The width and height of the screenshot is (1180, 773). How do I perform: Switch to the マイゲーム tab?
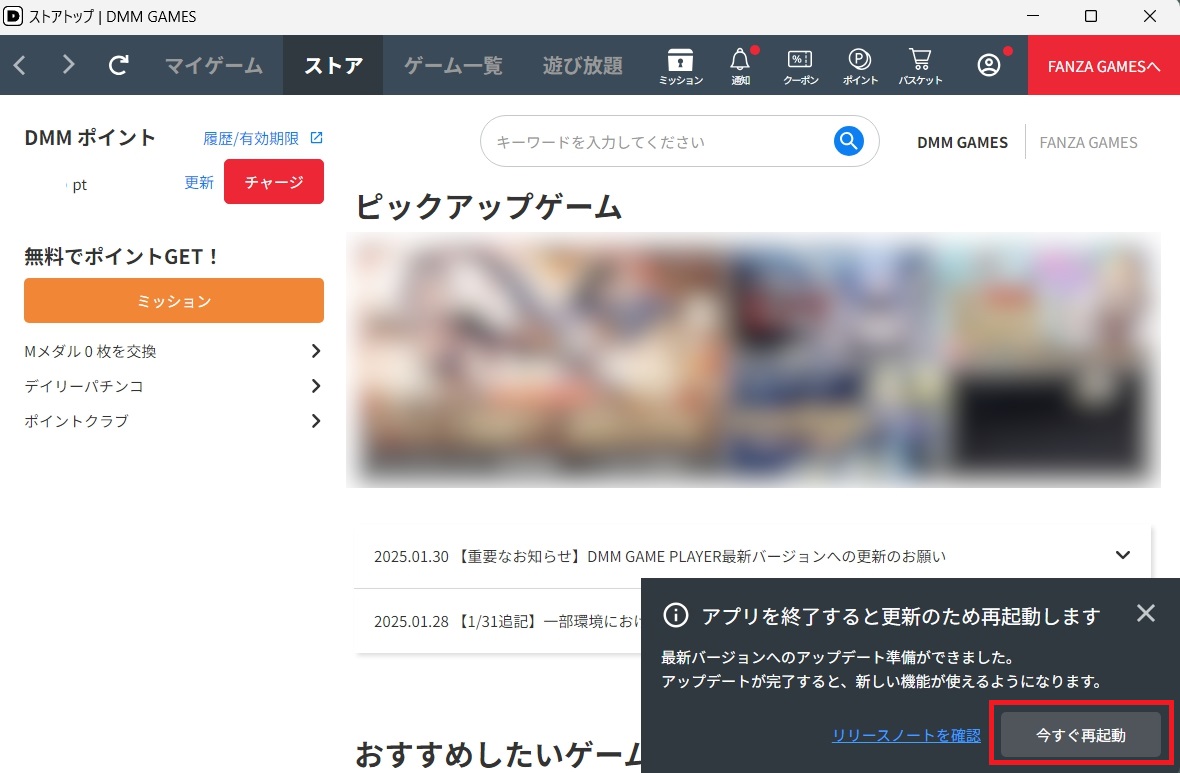click(214, 65)
